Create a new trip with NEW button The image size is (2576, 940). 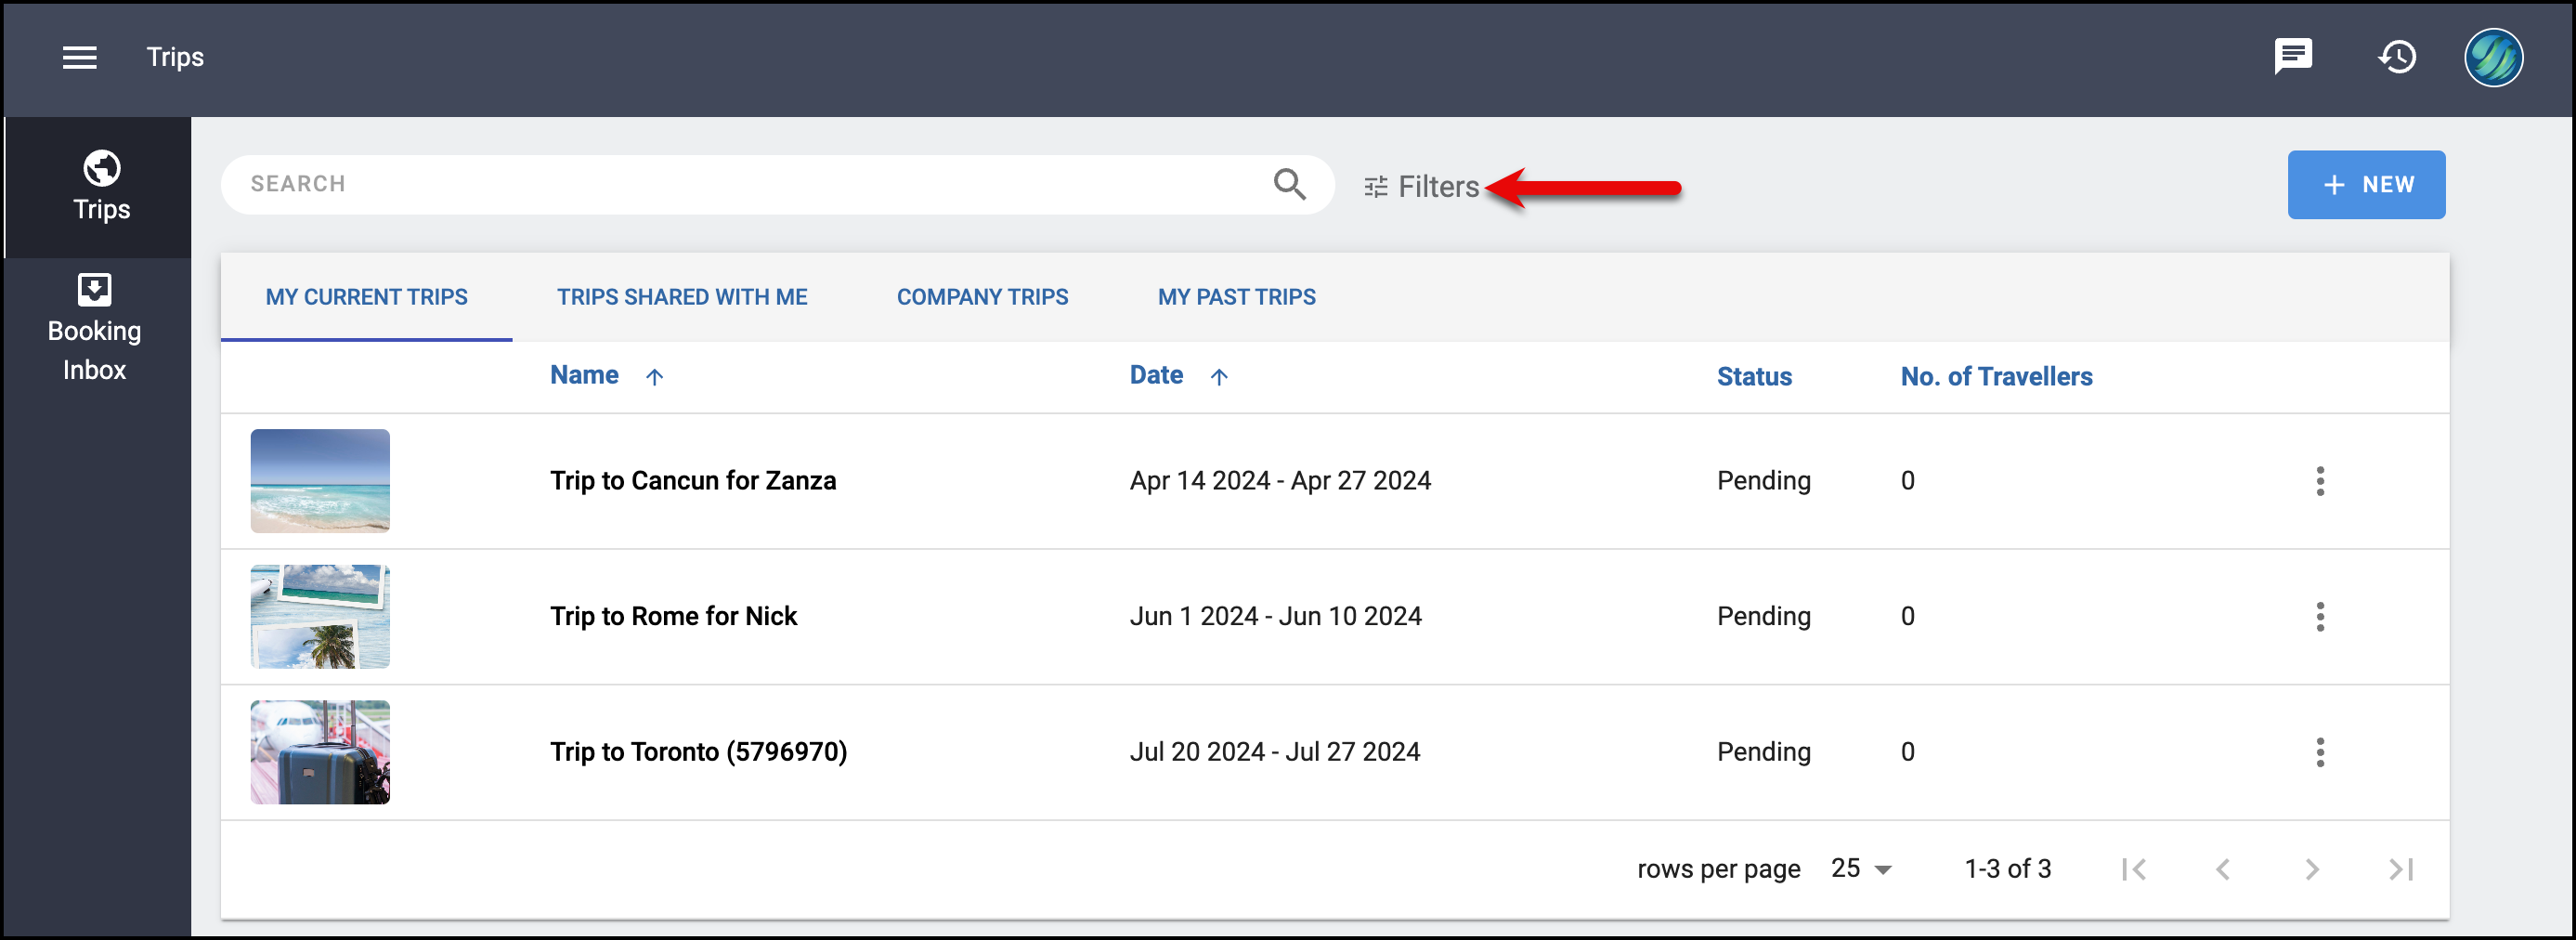(2365, 185)
